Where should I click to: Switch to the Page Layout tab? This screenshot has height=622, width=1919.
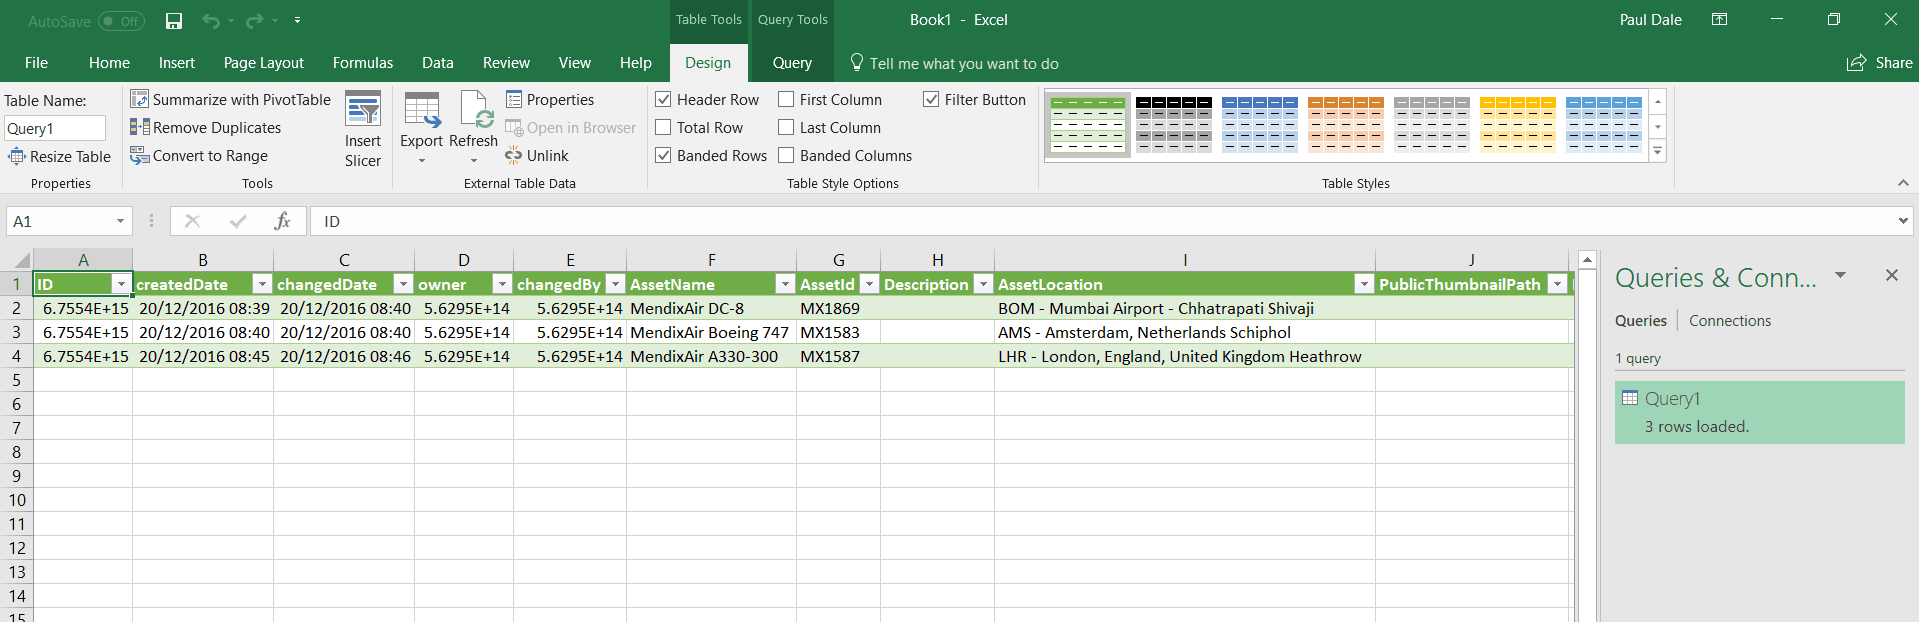pos(264,62)
